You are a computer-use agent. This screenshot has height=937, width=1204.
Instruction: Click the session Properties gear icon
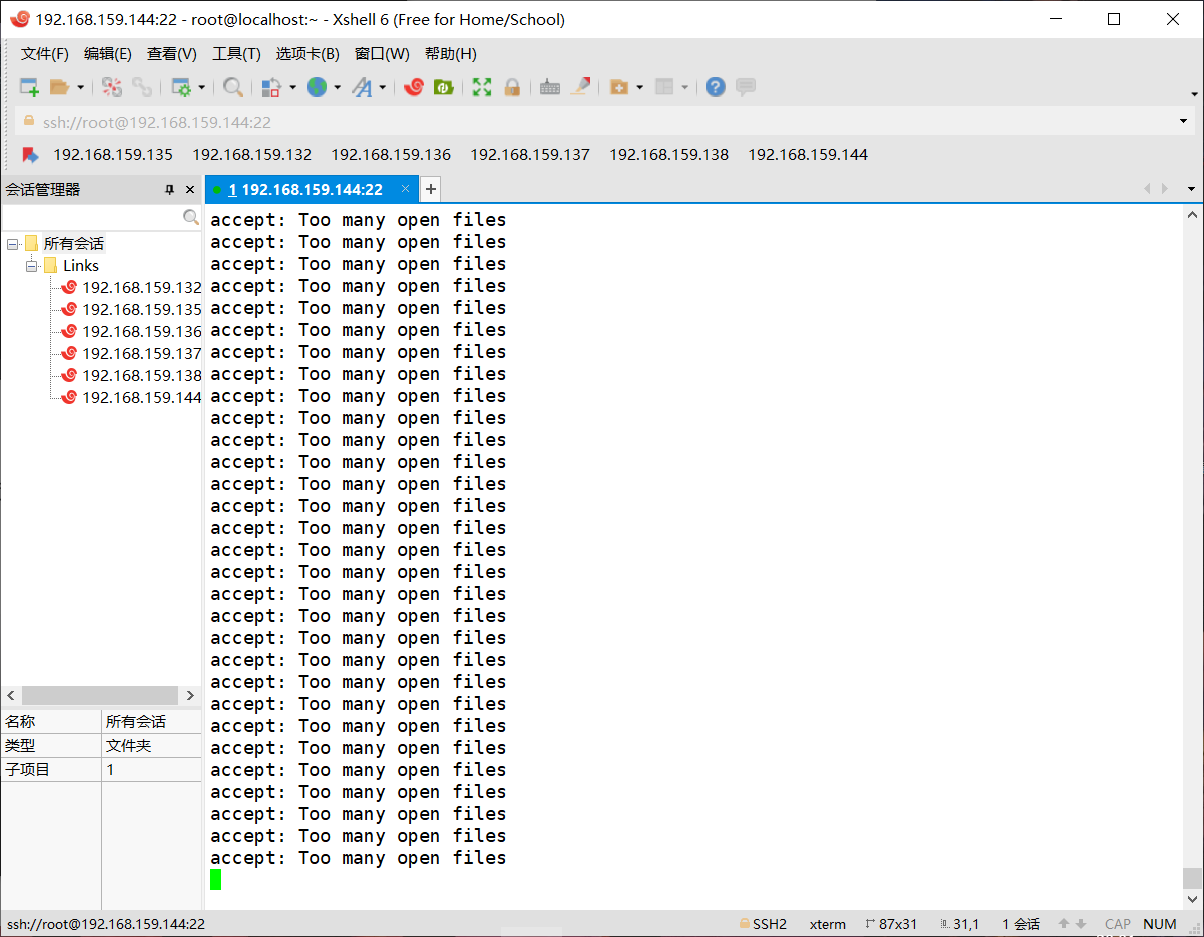click(181, 87)
